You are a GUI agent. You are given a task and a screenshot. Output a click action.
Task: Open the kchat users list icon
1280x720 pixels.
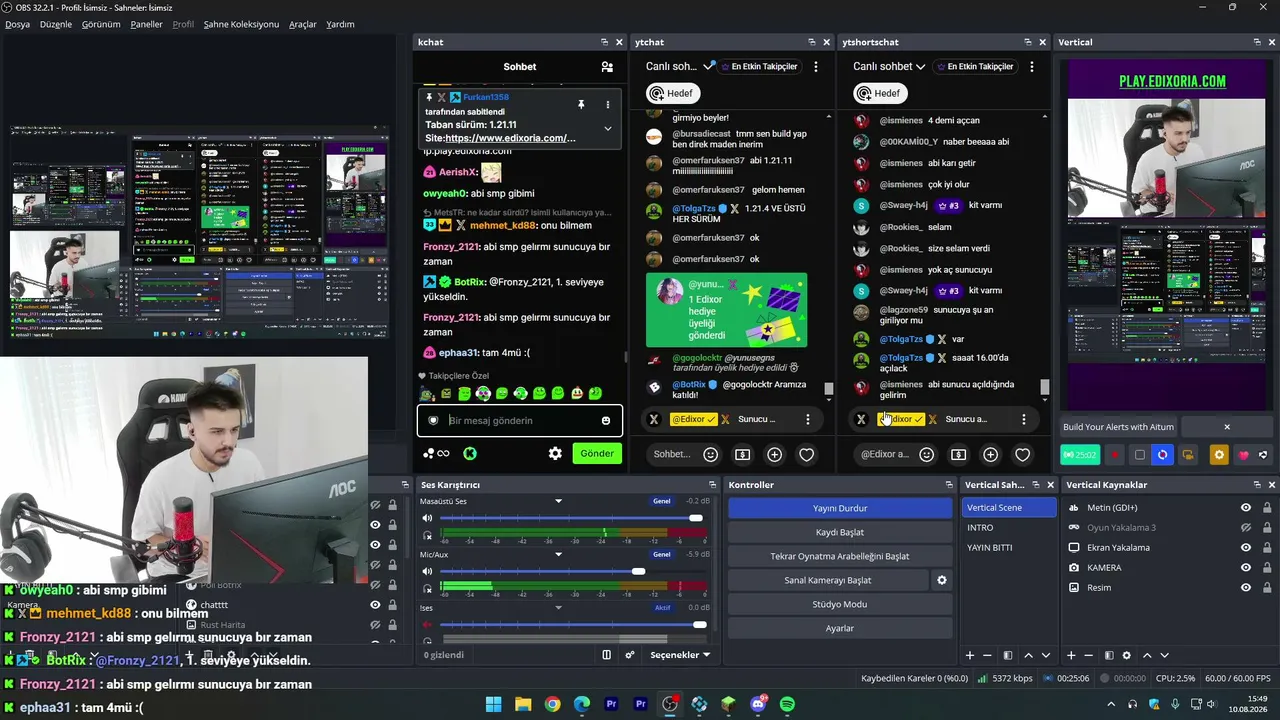(x=607, y=67)
